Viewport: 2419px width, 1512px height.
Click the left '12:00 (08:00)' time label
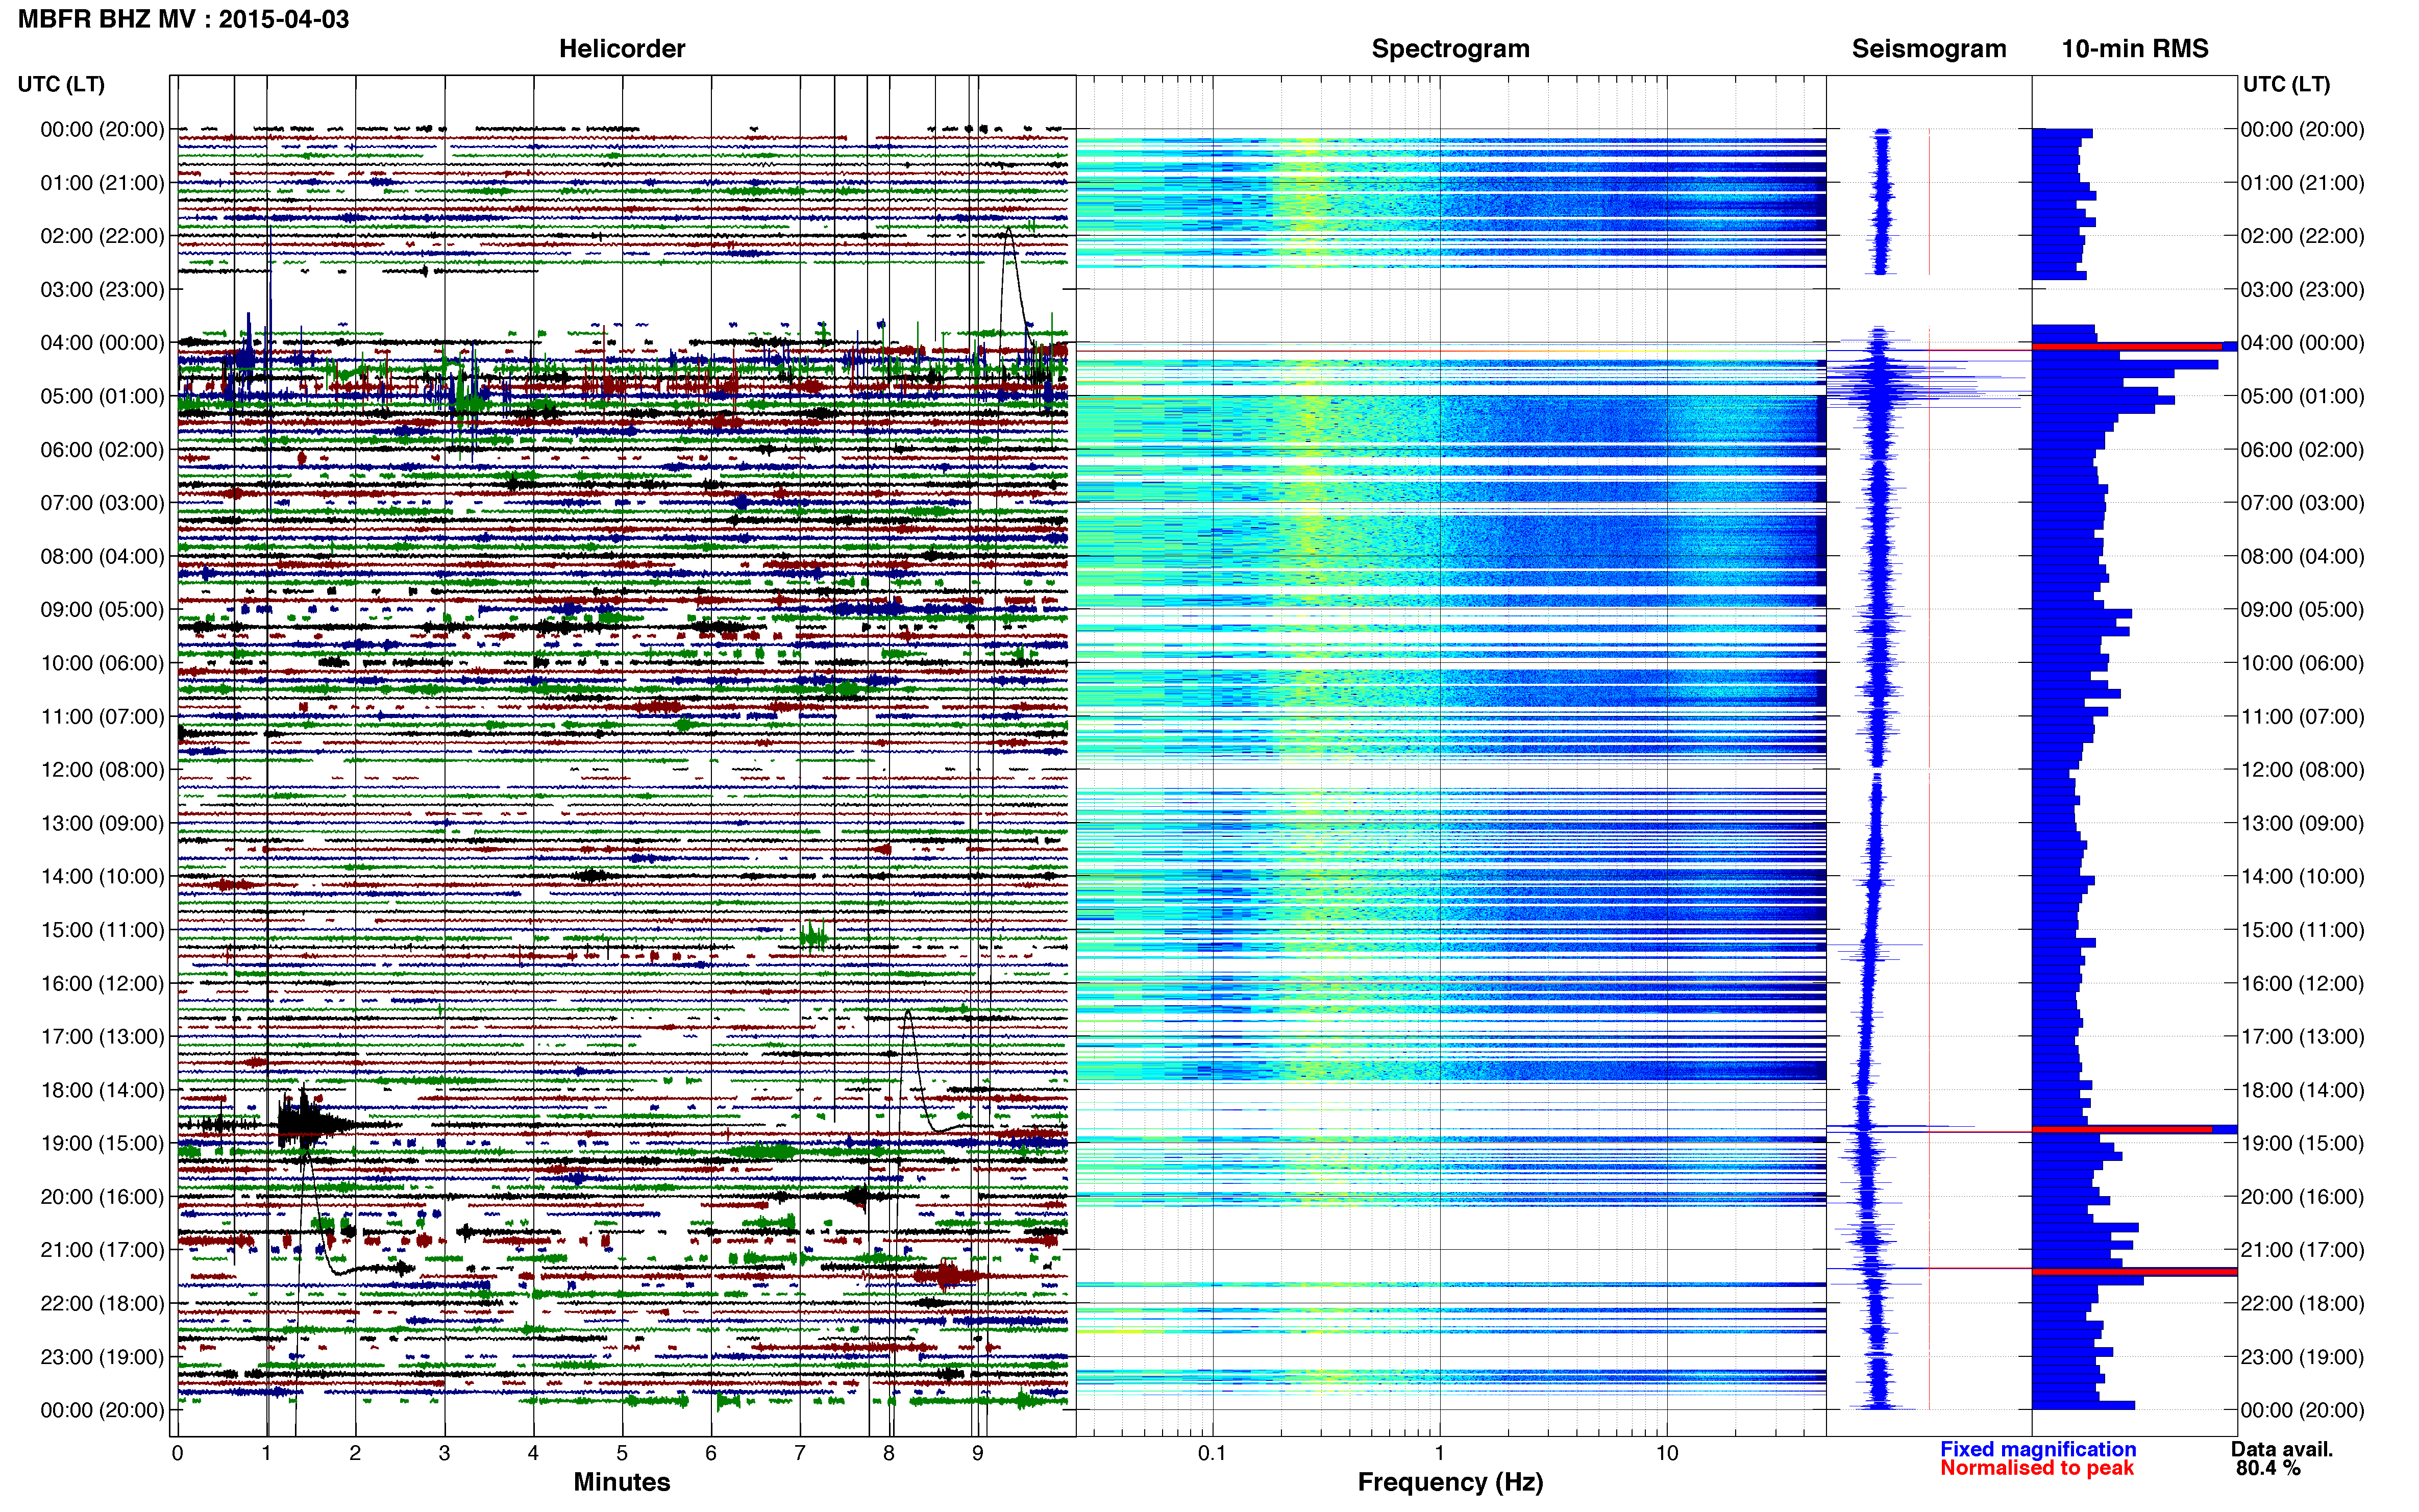[x=102, y=770]
